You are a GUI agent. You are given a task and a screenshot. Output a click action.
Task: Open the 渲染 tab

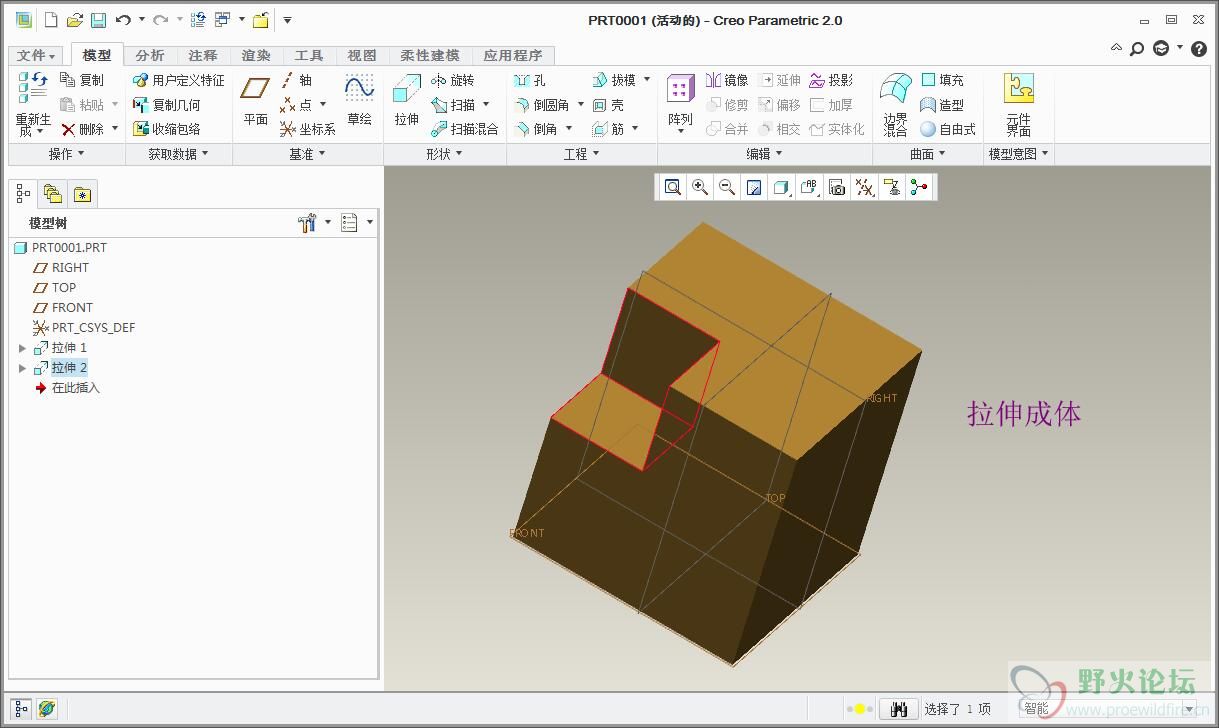pos(256,56)
